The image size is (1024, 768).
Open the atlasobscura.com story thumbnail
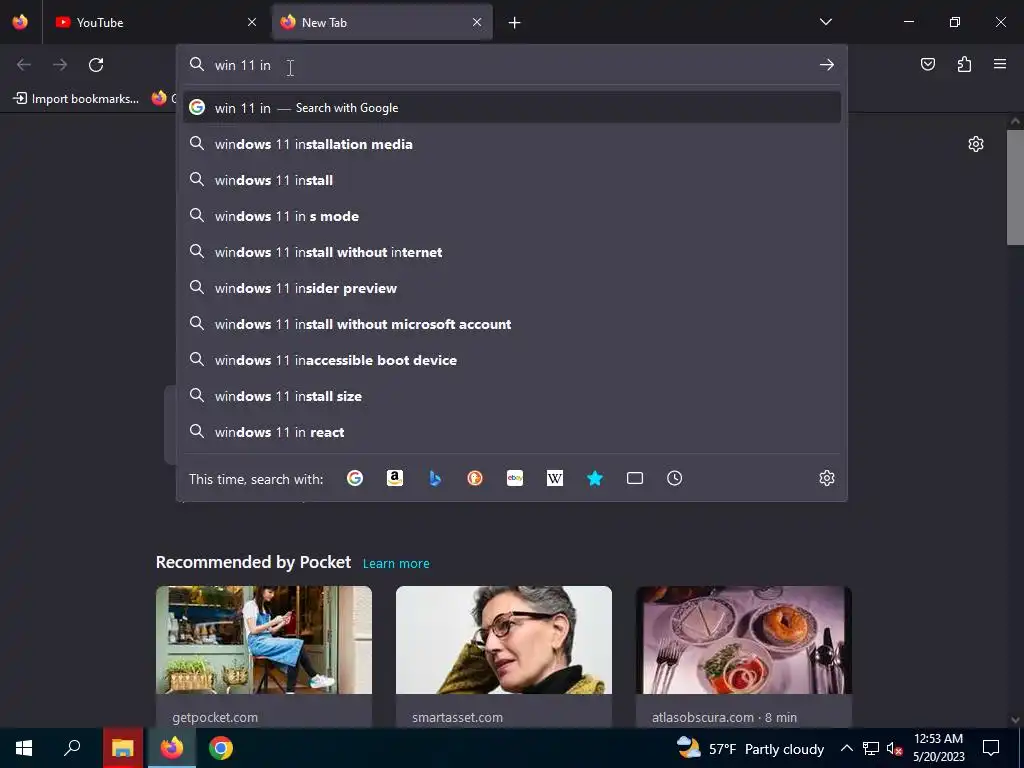pyautogui.click(x=744, y=640)
